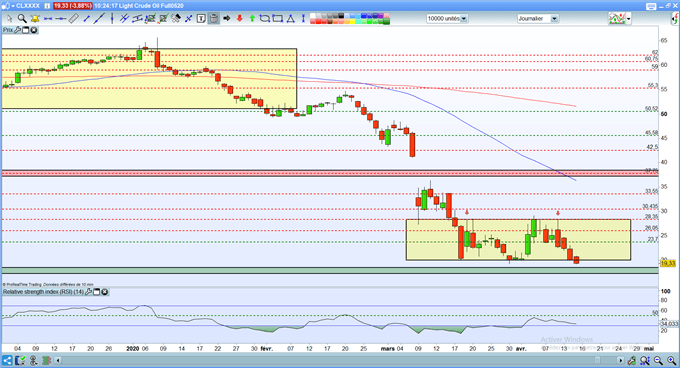Pick the dark green color swatch
The width and height of the screenshot is (680, 368).
tap(386, 21)
